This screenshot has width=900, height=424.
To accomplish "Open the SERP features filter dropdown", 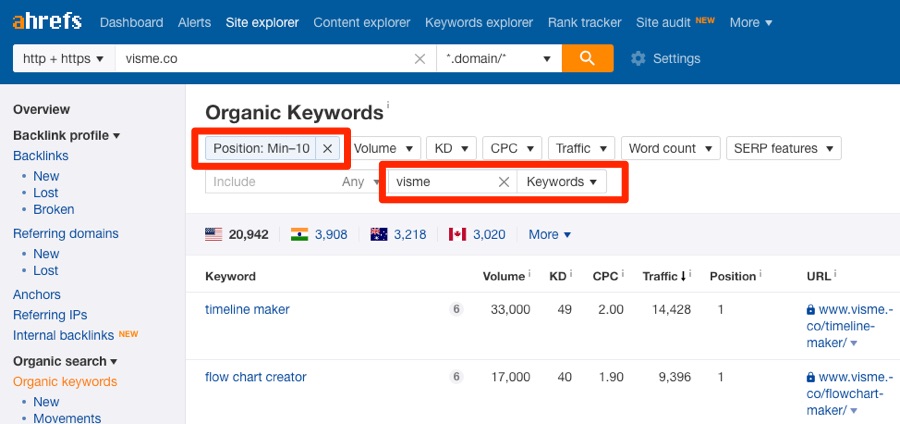I will point(783,148).
